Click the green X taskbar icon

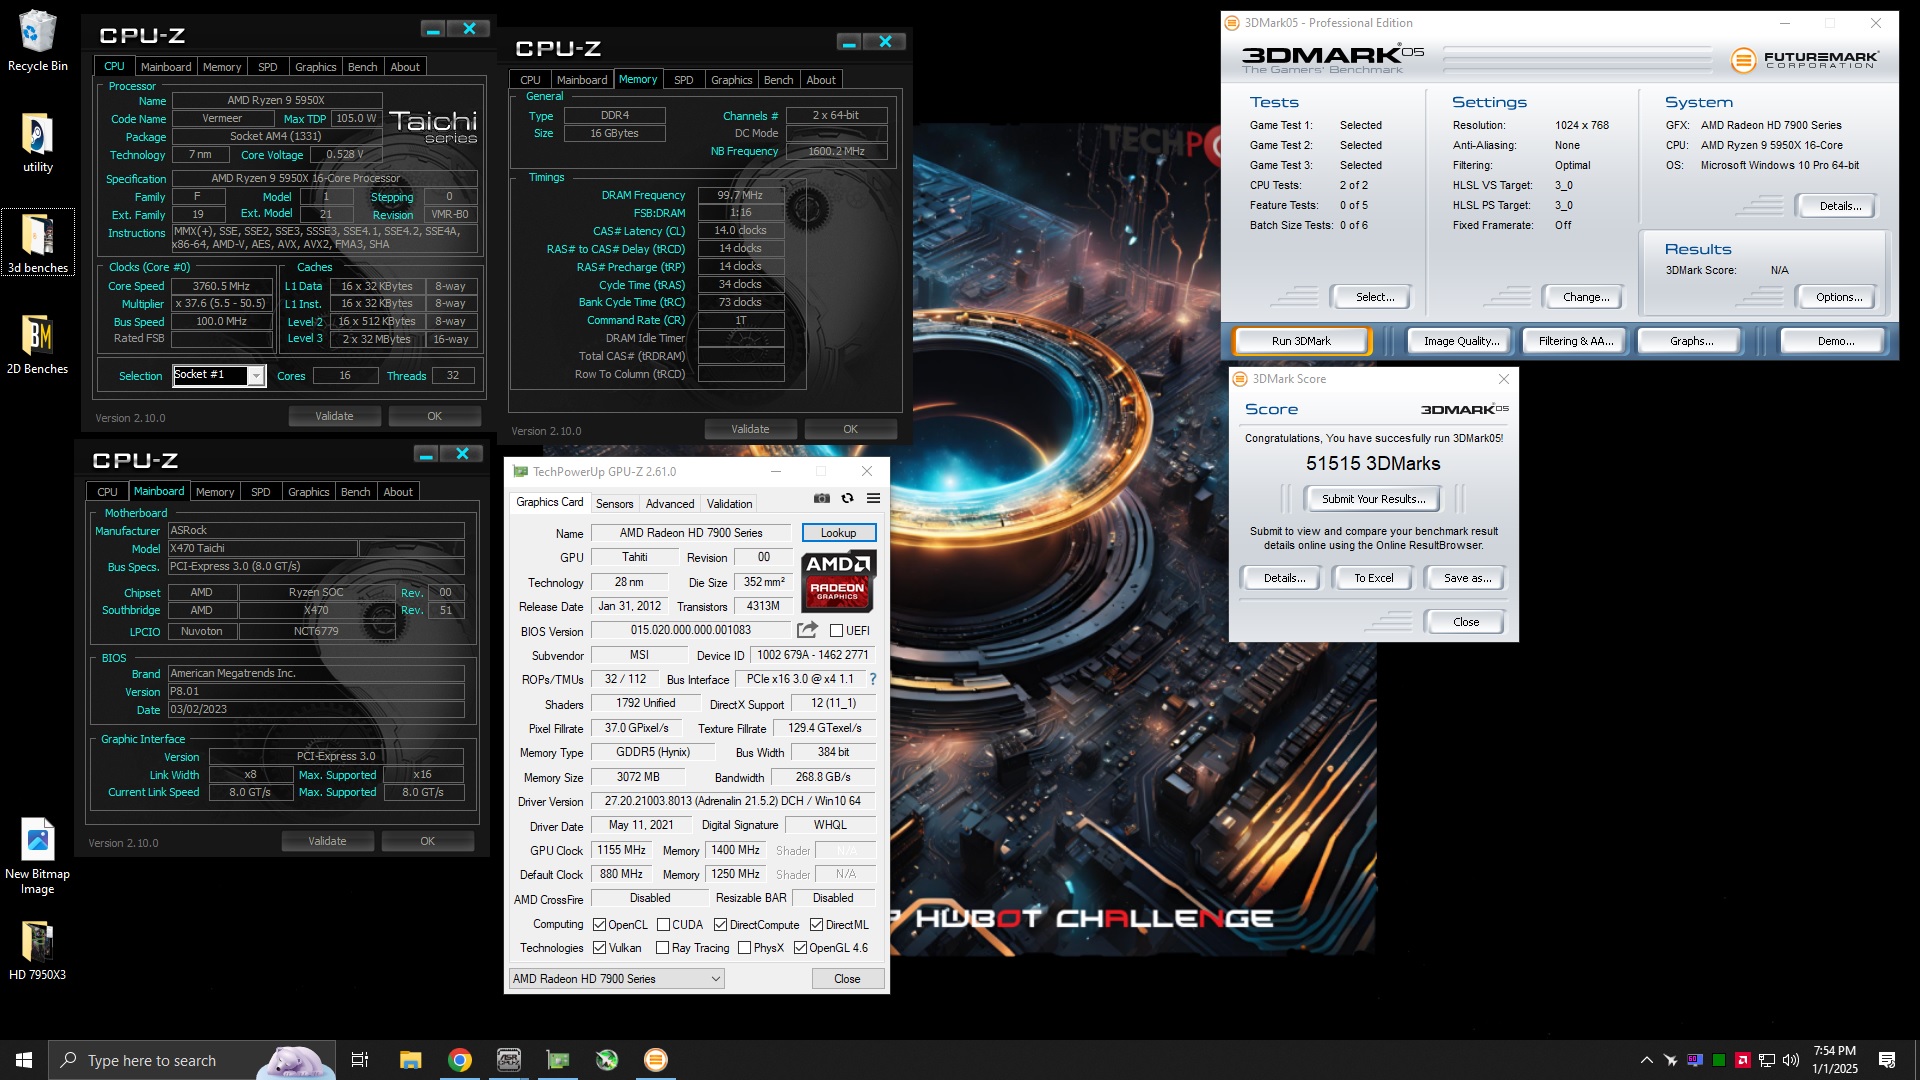pos(607,1060)
